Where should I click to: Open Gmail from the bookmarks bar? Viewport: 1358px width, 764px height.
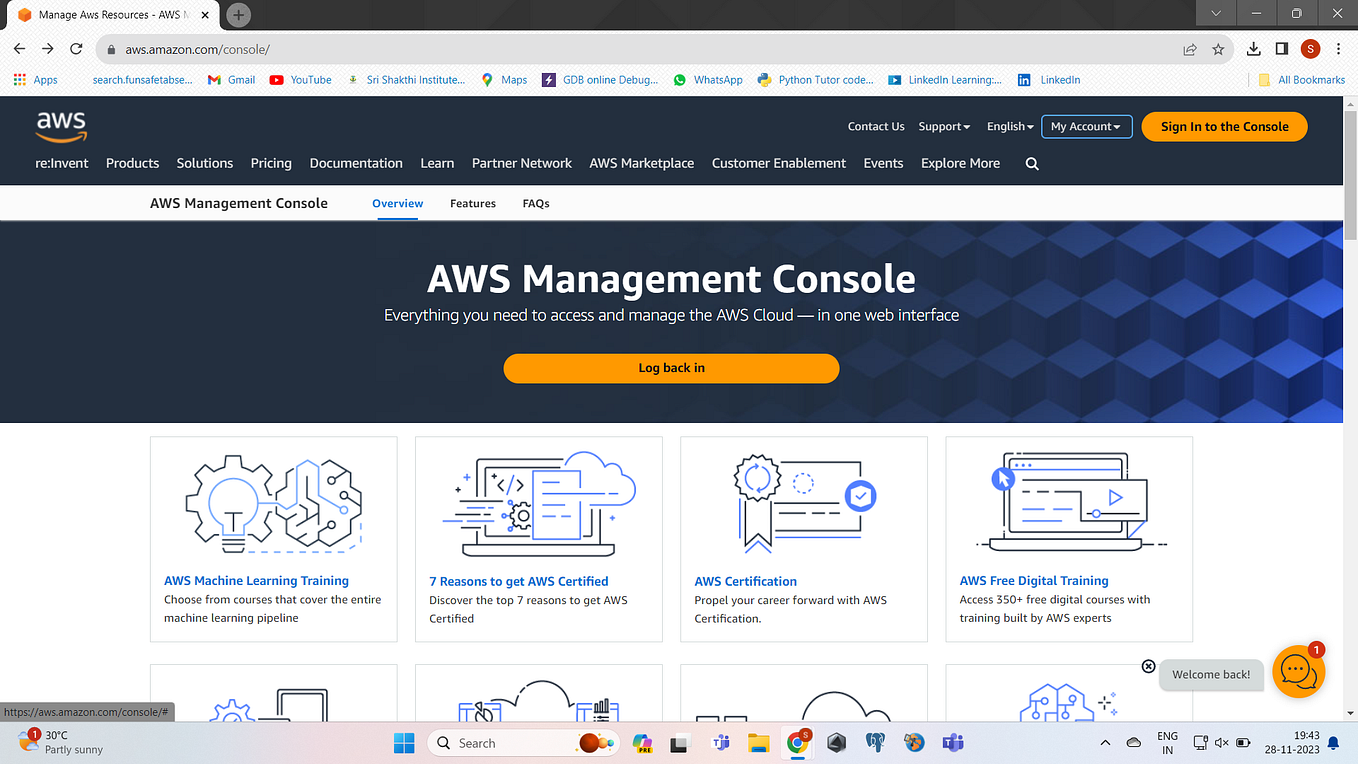pos(231,79)
